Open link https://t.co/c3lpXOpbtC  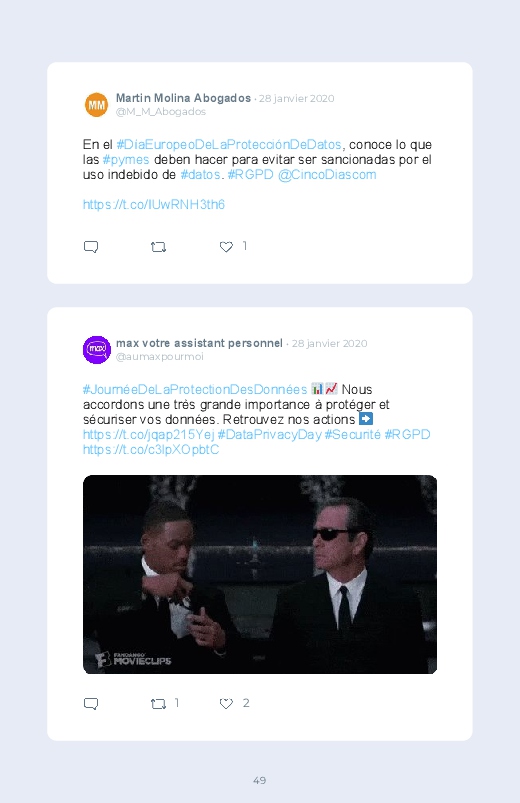click(x=151, y=450)
